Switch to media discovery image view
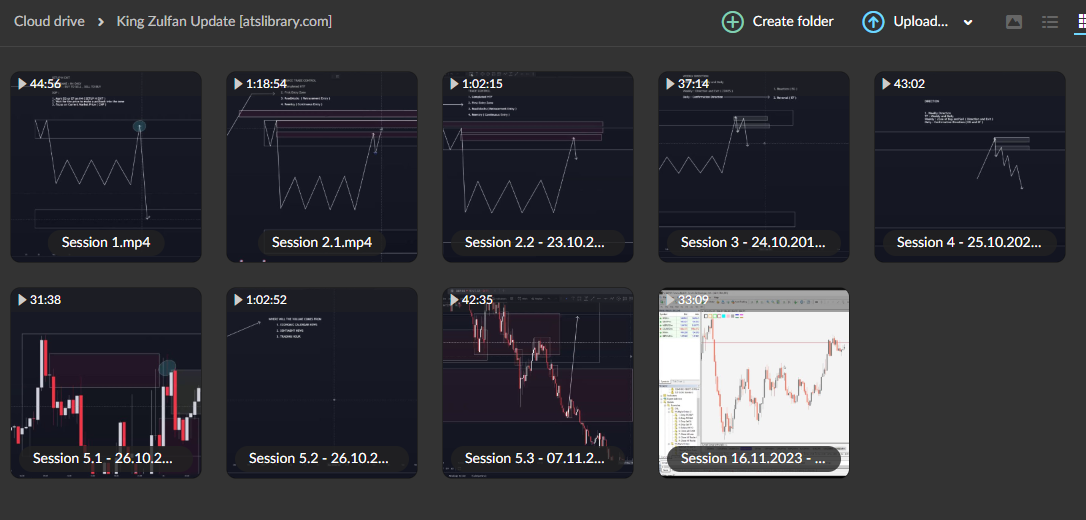 point(1014,22)
